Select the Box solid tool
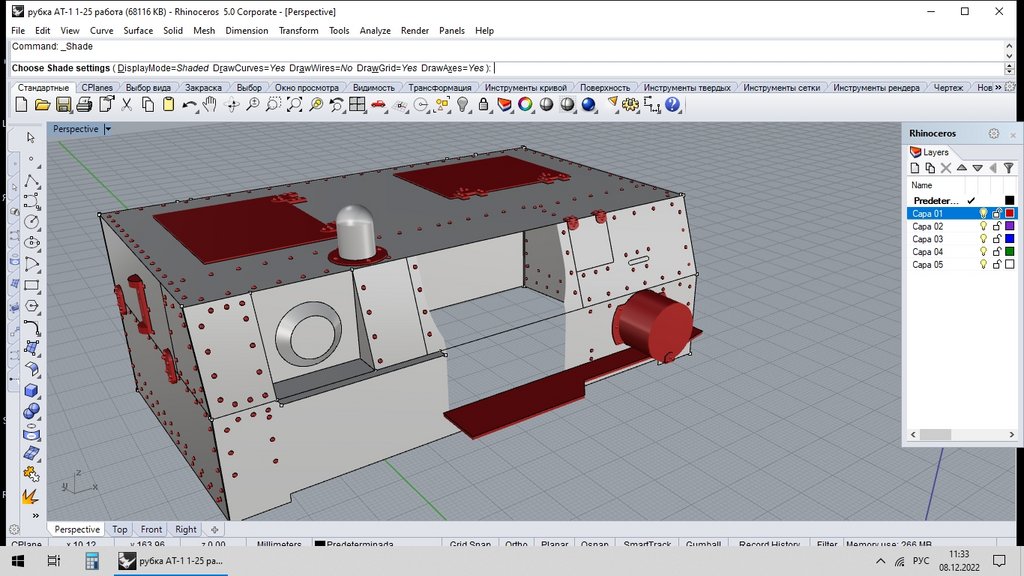This screenshot has width=1024, height=576. pos(31,391)
